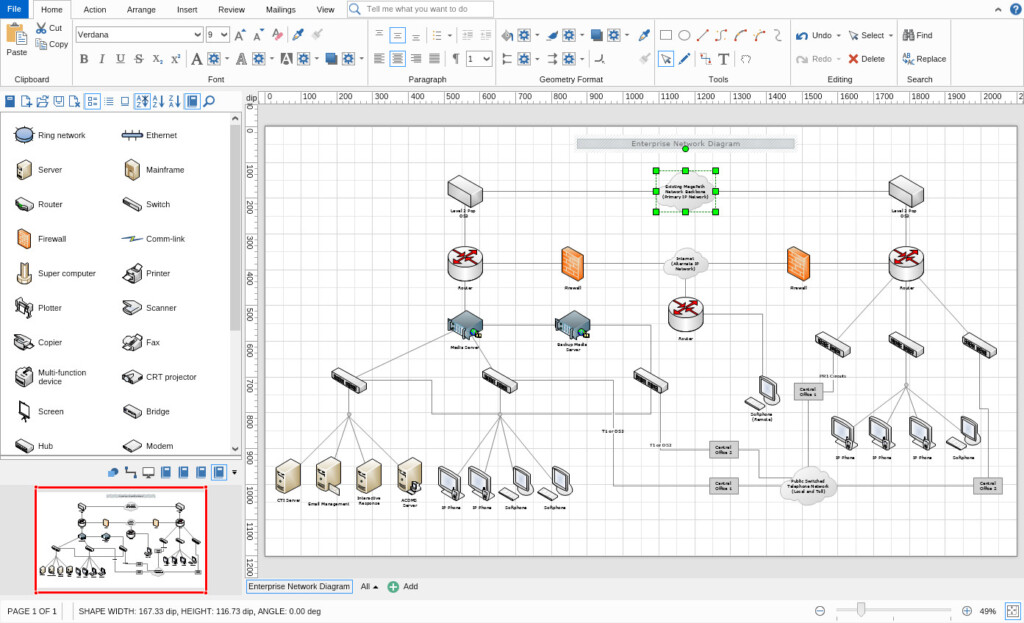This screenshot has height=623, width=1024.
Task: Switch to the Arrange ribbon tab
Action: pos(141,9)
